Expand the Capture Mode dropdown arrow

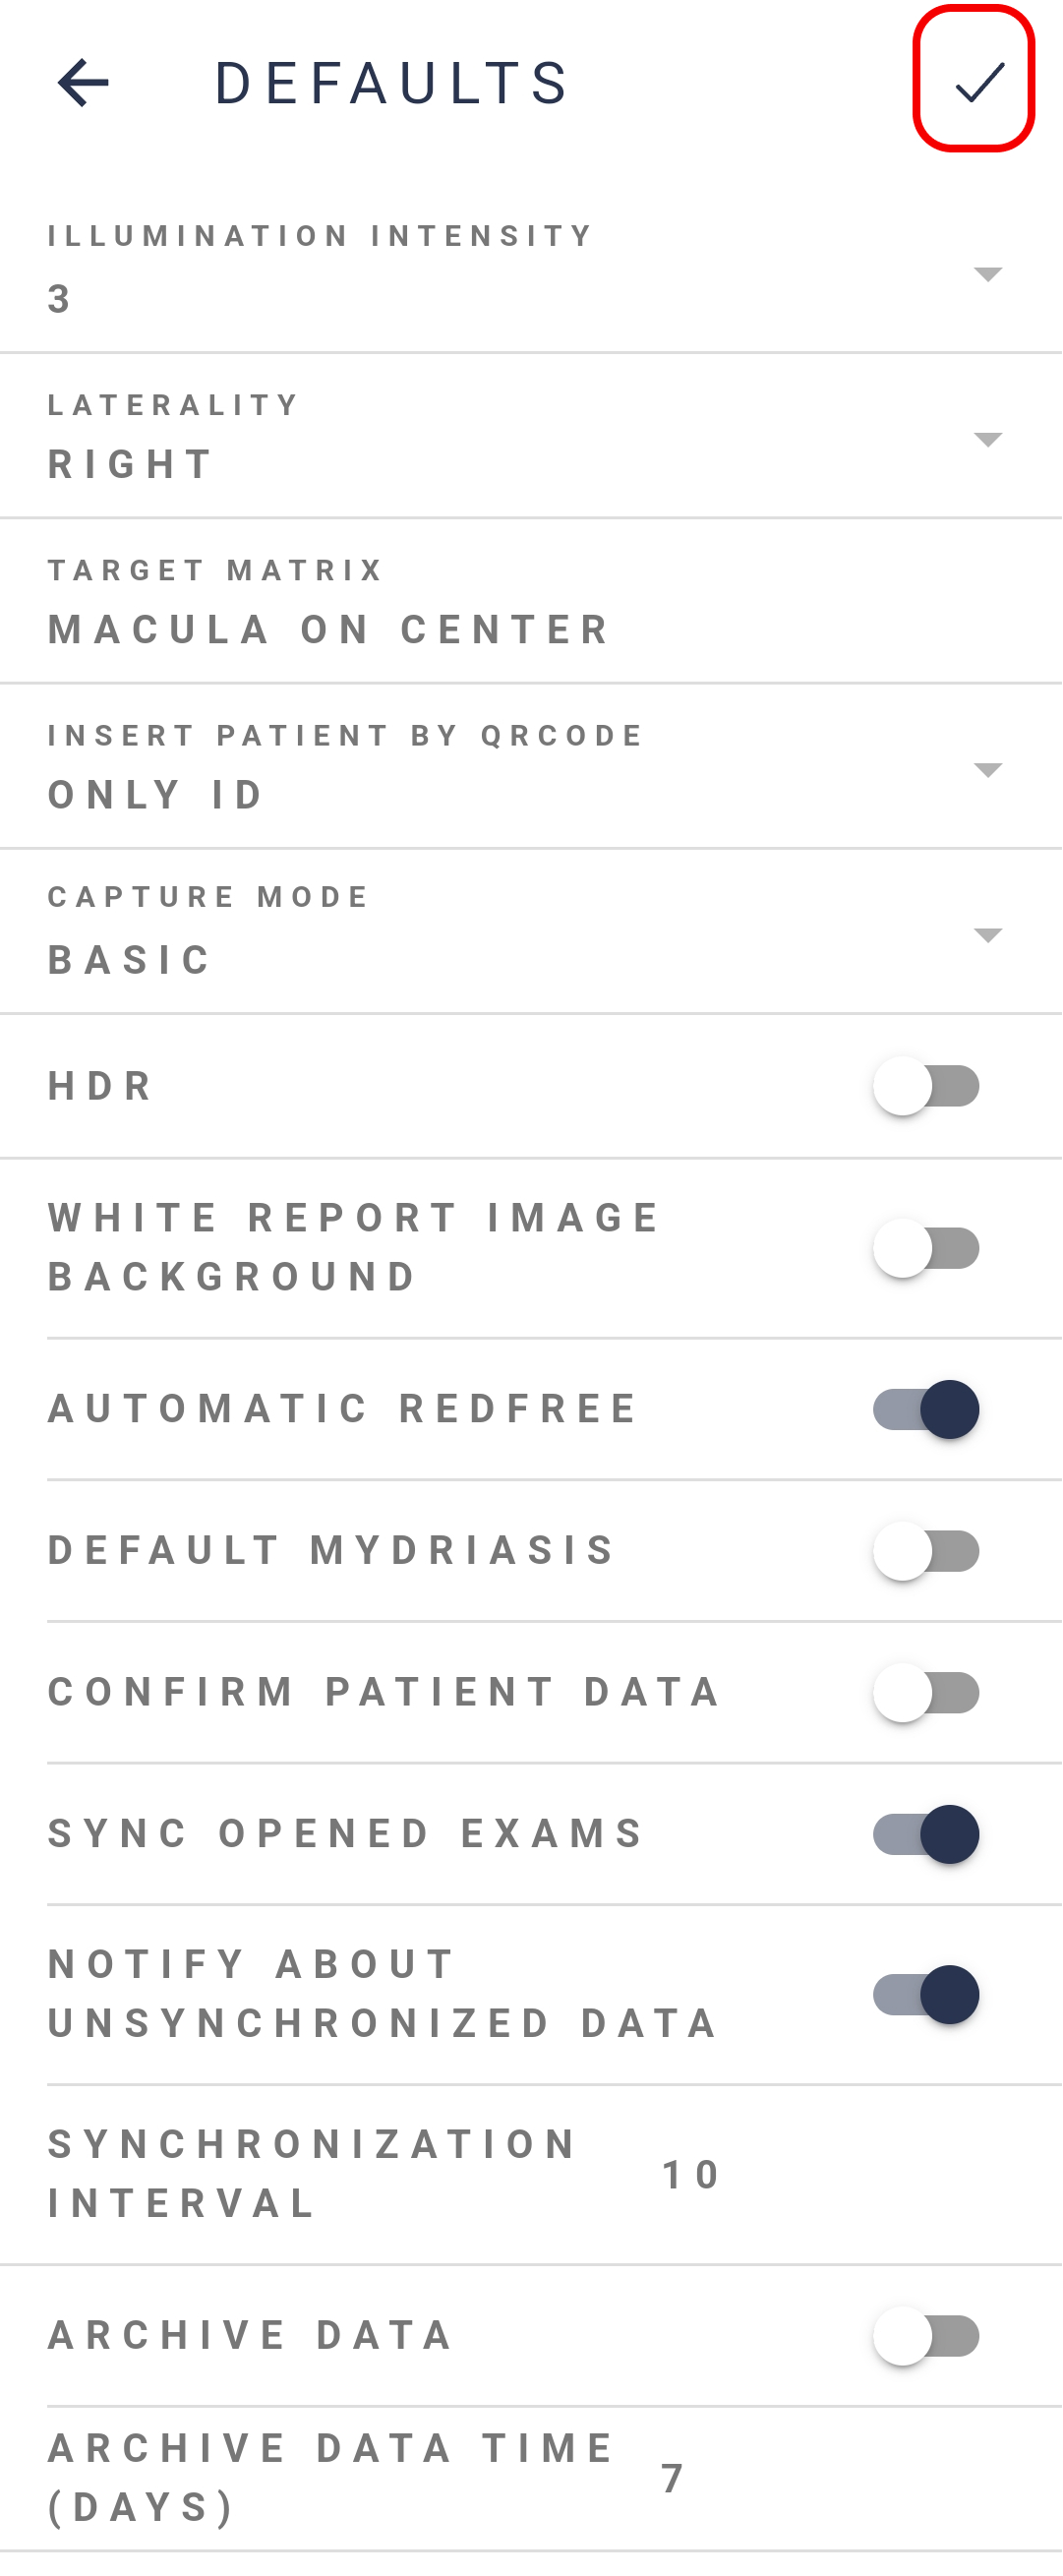point(987,935)
